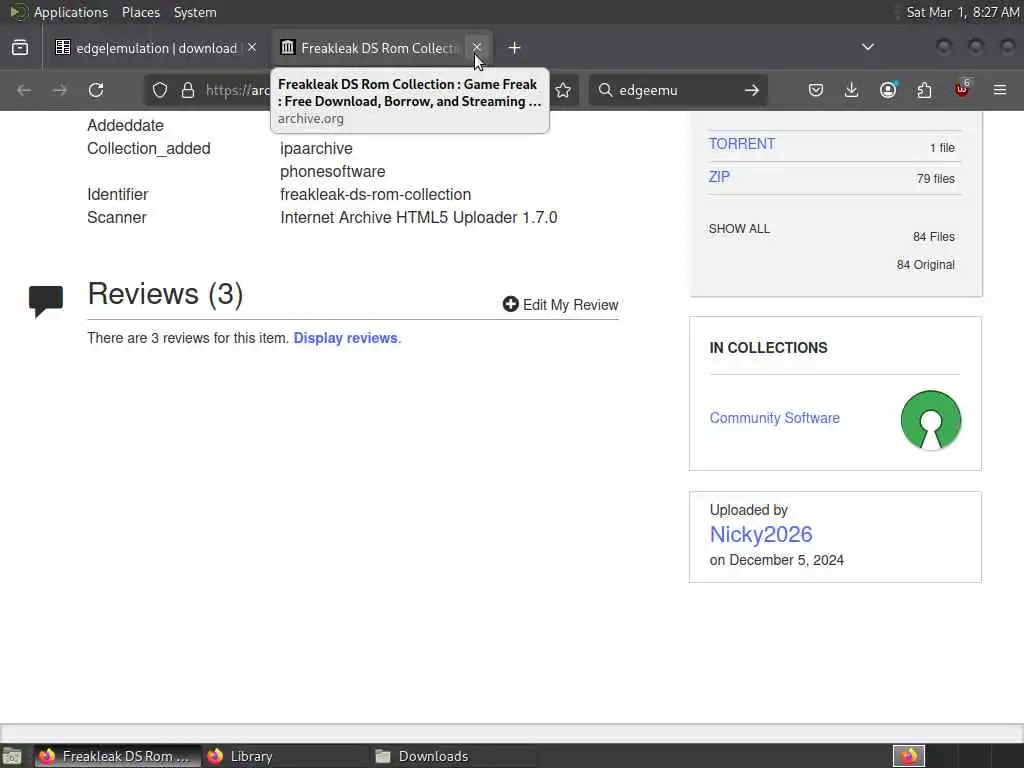The image size is (1024, 768).
Task: Open Firefox View recent browsing icon
Action: tap(20, 48)
